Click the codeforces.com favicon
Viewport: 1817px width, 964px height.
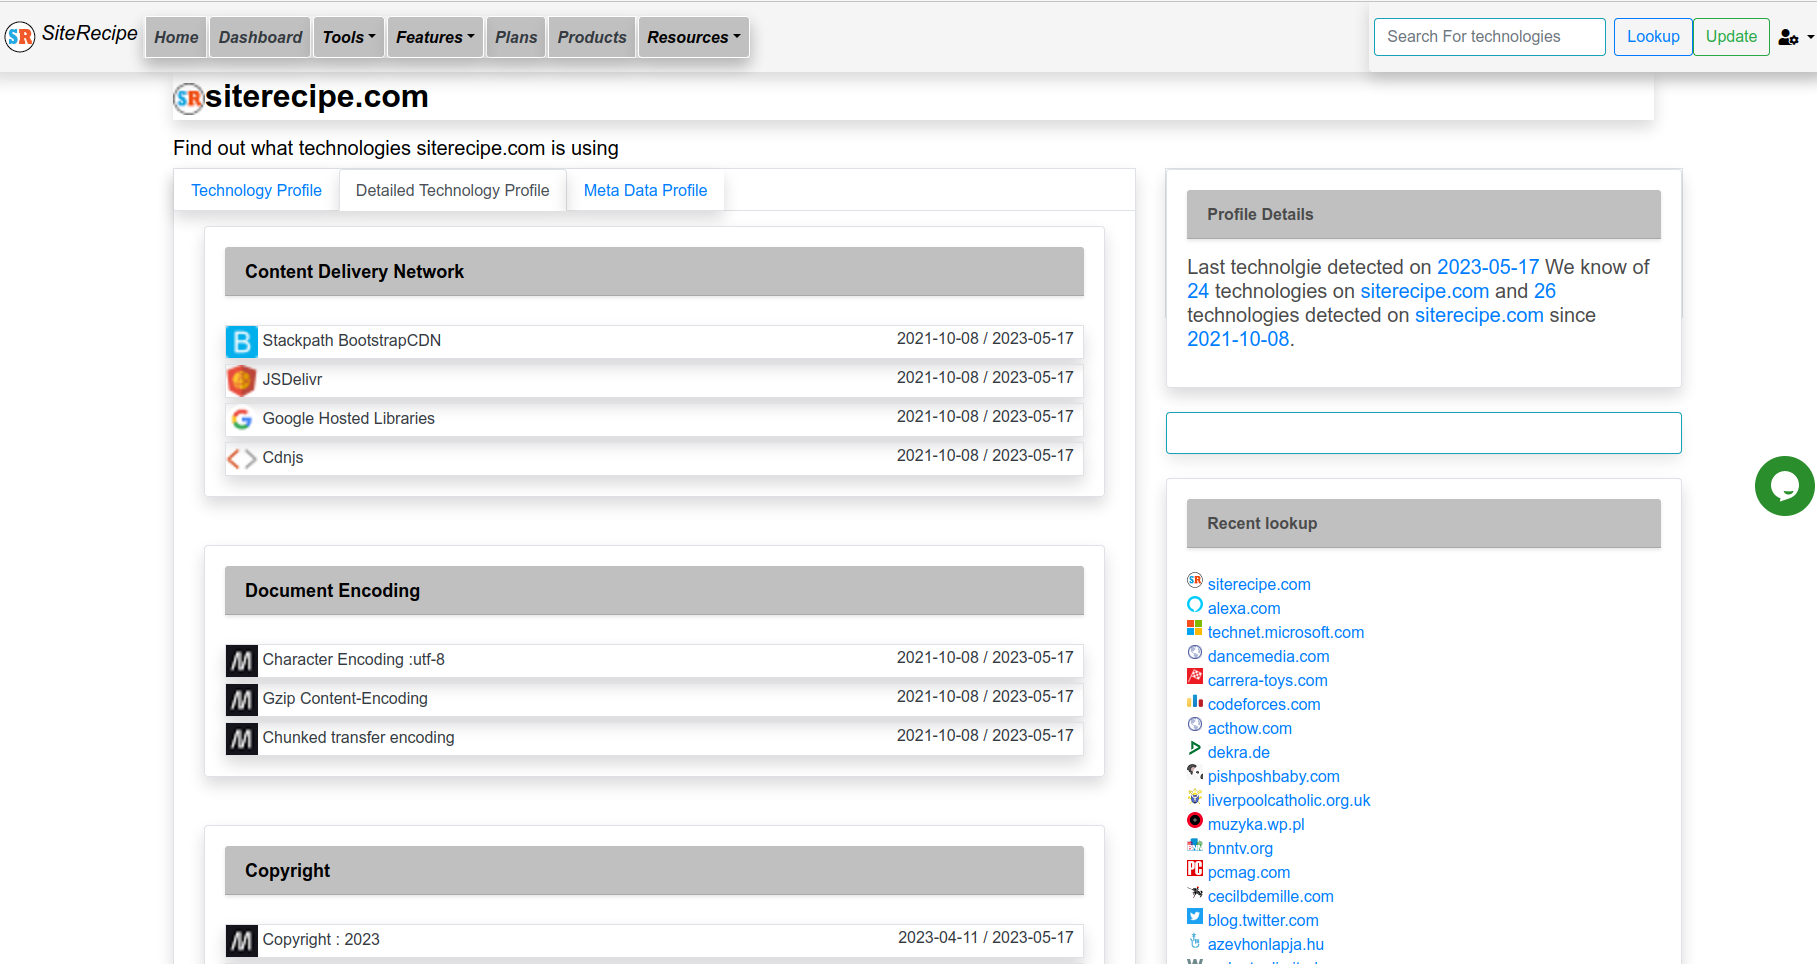tap(1195, 701)
